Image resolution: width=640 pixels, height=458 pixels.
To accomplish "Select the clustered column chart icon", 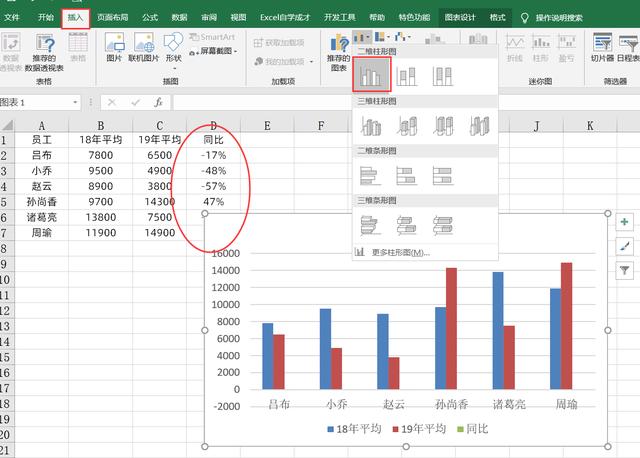I will (371, 75).
